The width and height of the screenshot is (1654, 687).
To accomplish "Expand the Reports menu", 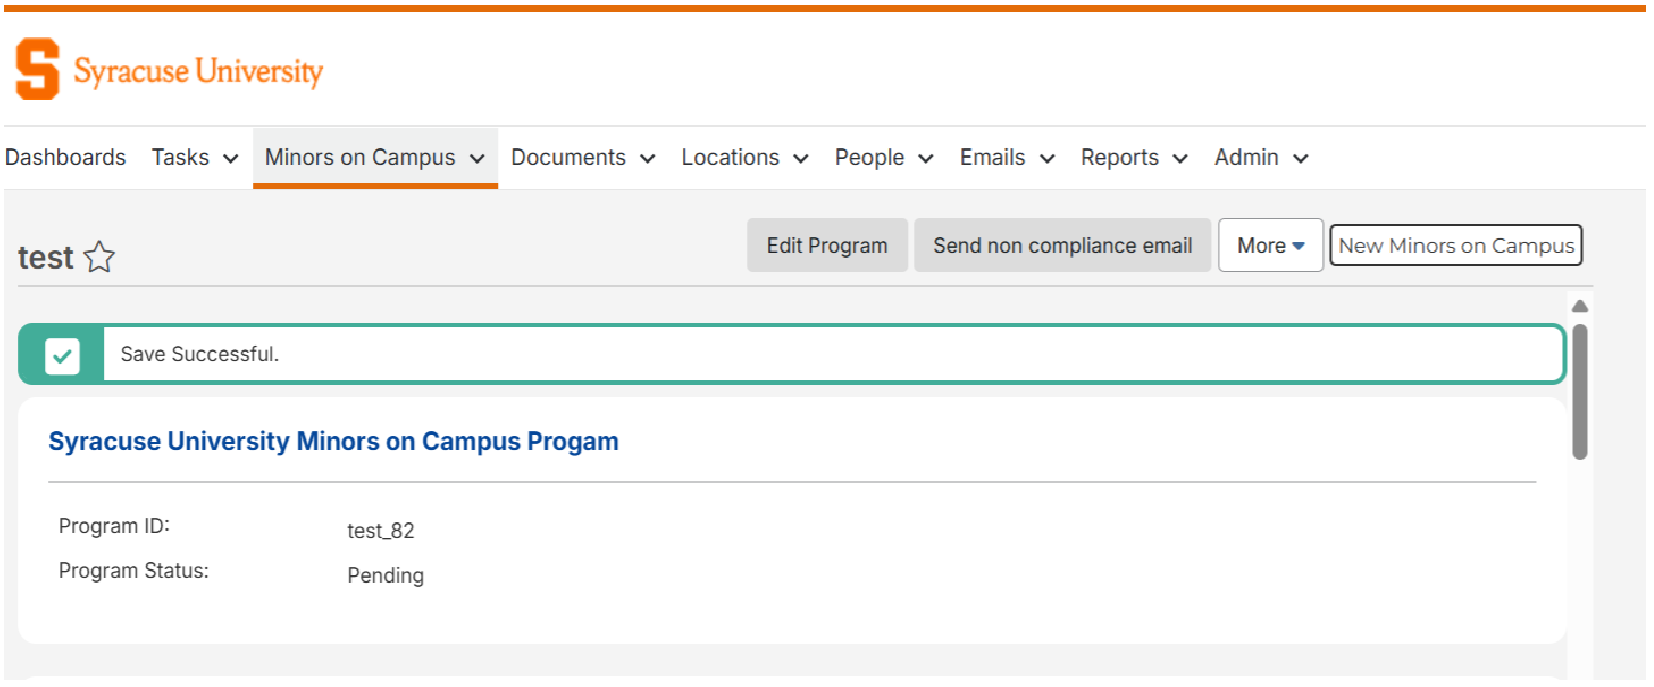I will [1133, 158].
